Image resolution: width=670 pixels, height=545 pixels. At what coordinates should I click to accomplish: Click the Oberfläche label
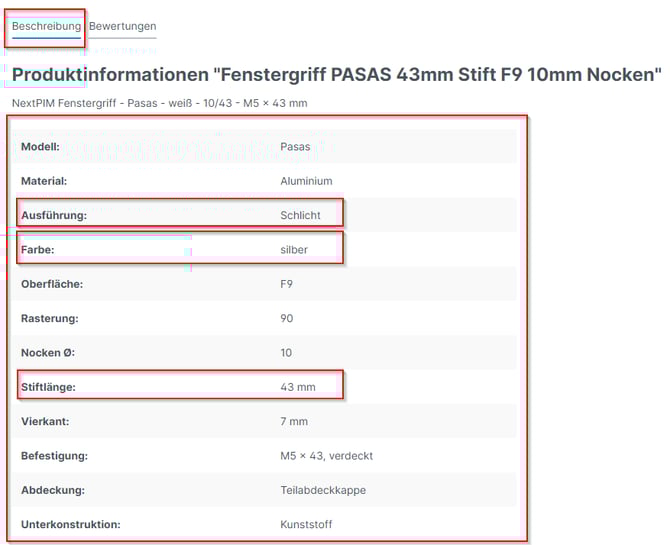pos(52,284)
